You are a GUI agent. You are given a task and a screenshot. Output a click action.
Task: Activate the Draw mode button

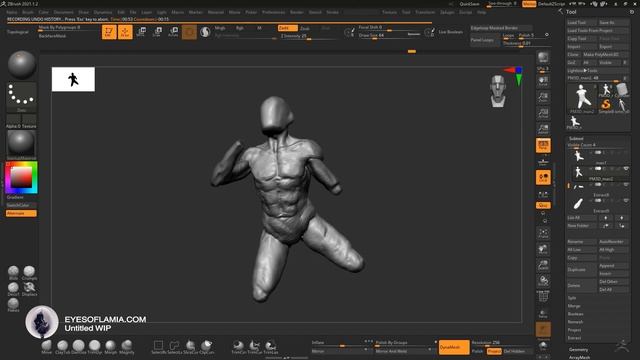coord(125,32)
